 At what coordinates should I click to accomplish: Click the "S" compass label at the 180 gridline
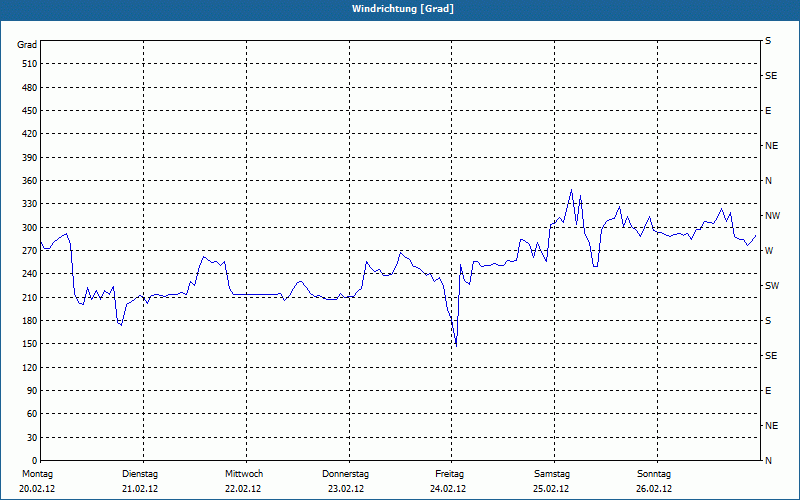(x=768, y=321)
